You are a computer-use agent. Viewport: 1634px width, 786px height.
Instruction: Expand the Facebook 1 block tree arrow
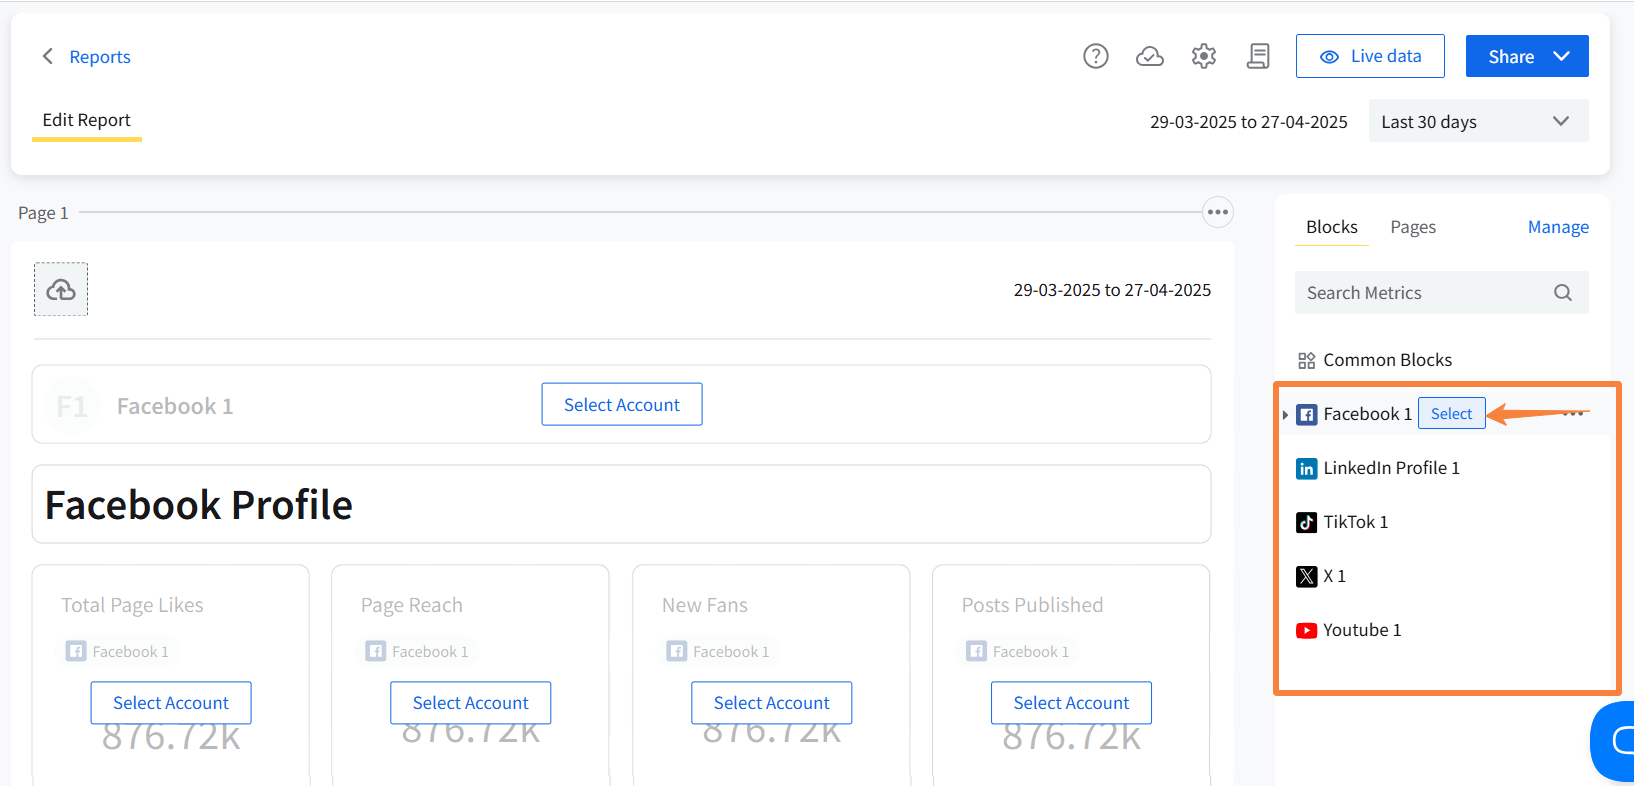pos(1285,415)
